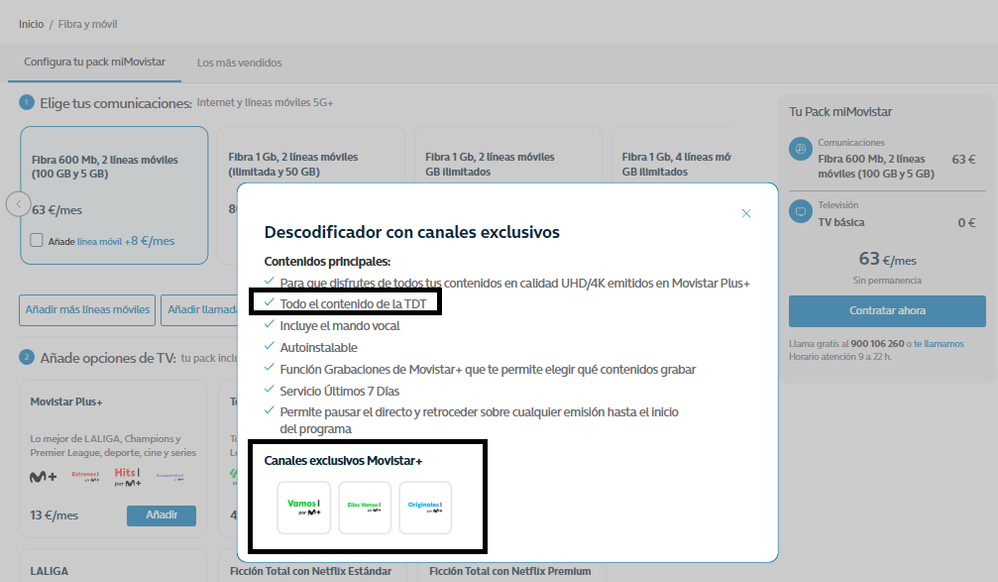This screenshot has width=998, height=582.
Task: Click the Vamos channel logo
Action: 303,508
